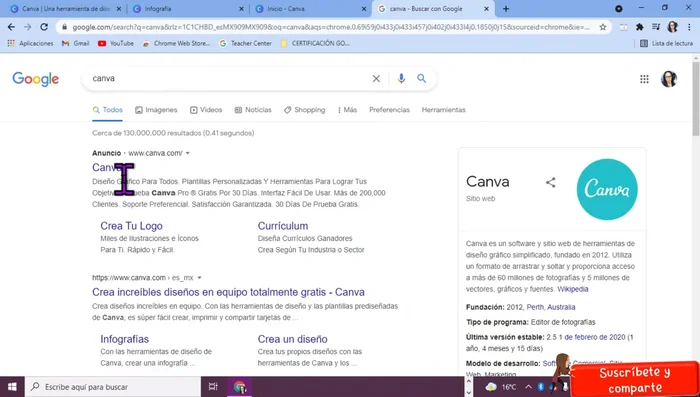The image size is (700, 397).
Task: Click the Bluetooth tray icon
Action: (x=541, y=387)
